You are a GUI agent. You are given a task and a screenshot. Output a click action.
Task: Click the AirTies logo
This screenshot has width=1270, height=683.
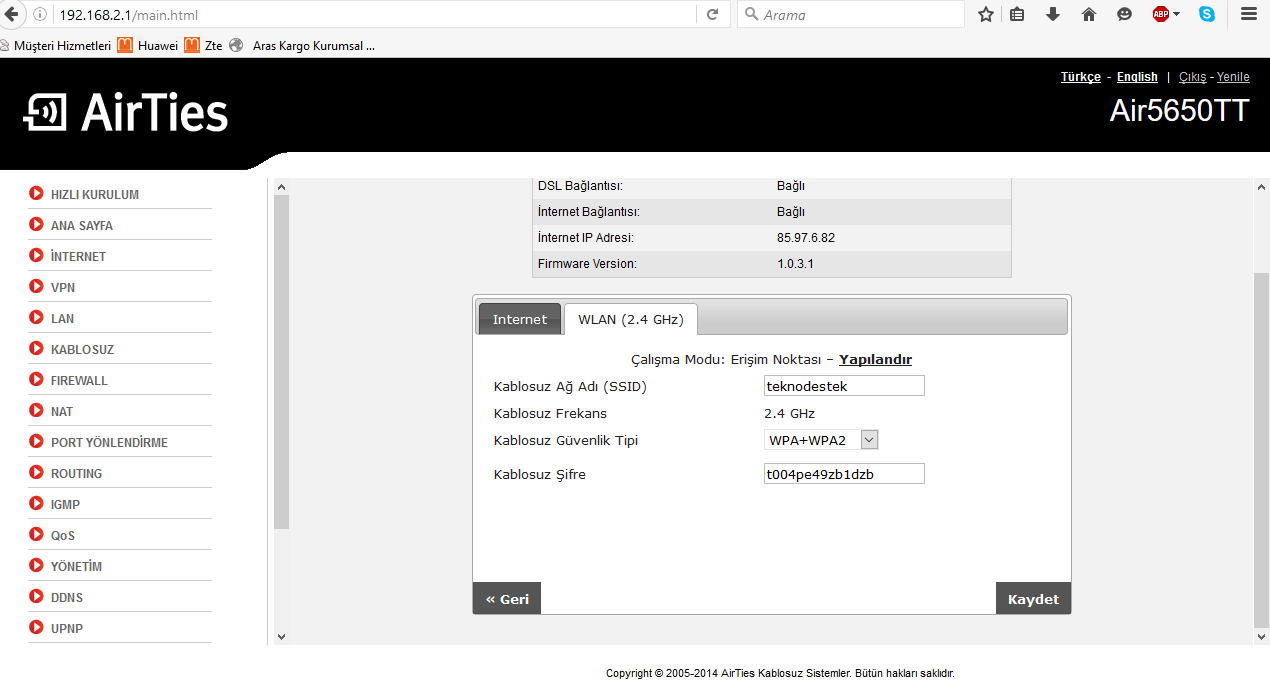pyautogui.click(x=126, y=113)
